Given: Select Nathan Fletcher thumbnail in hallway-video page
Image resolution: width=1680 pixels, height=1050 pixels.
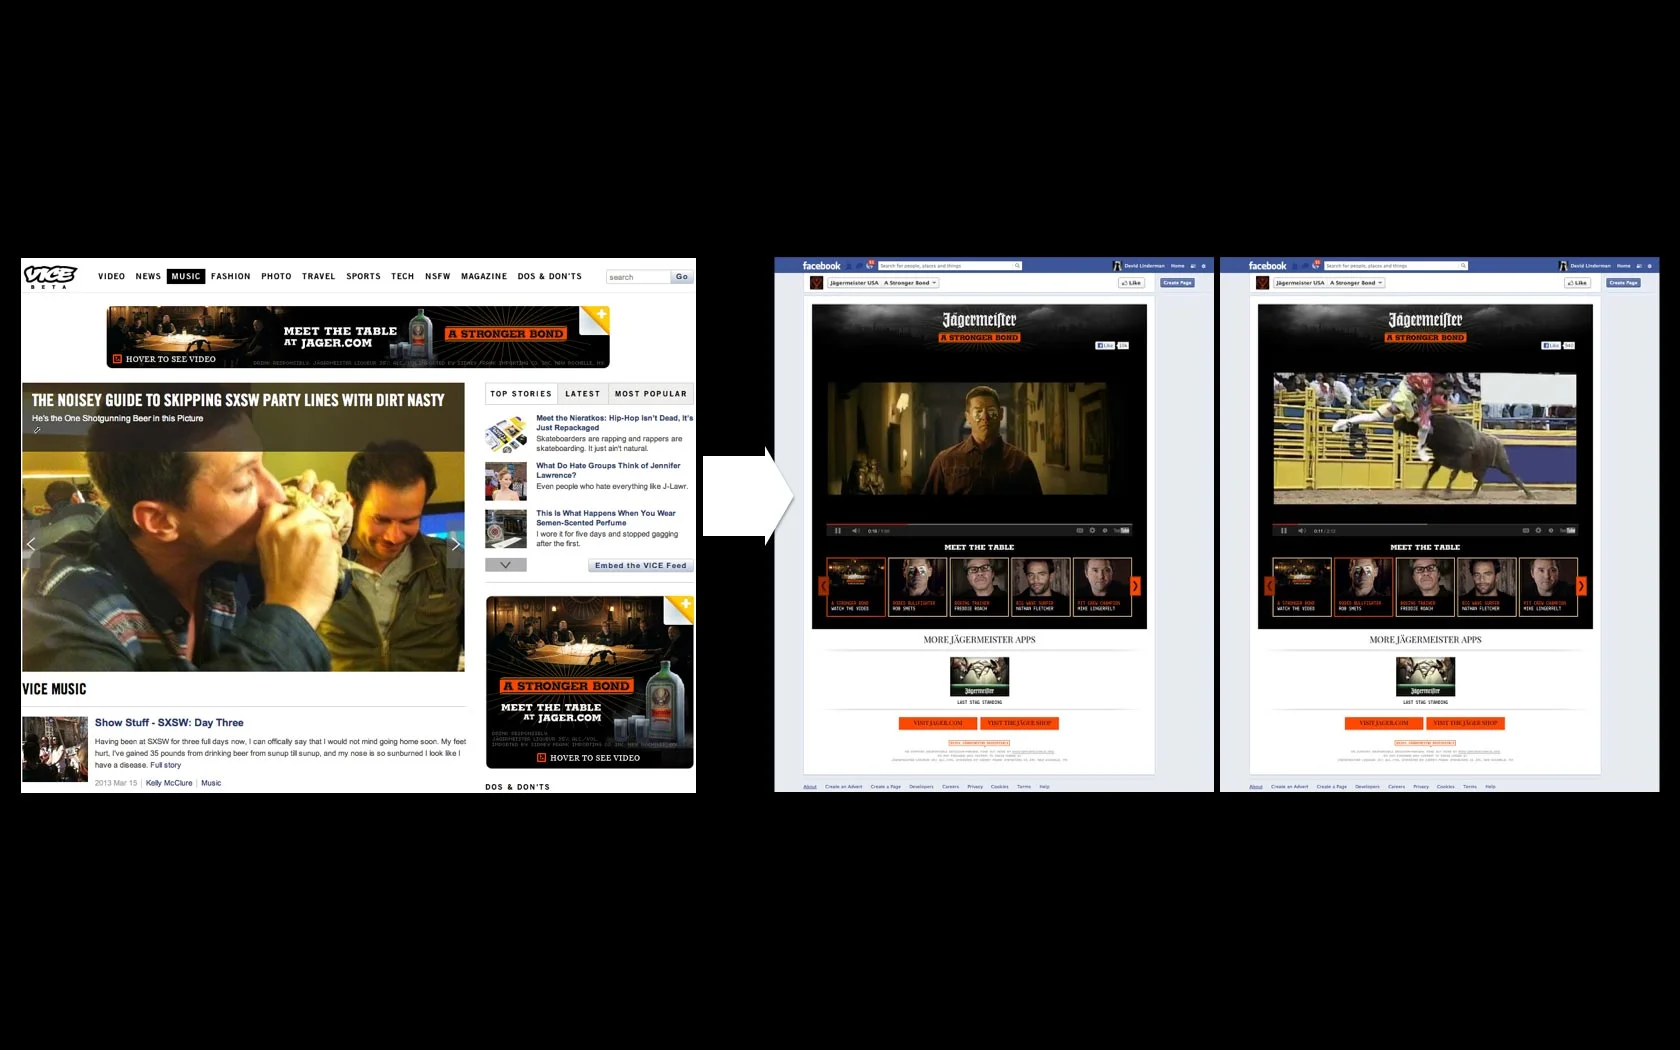Looking at the screenshot, I should 1040,587.
